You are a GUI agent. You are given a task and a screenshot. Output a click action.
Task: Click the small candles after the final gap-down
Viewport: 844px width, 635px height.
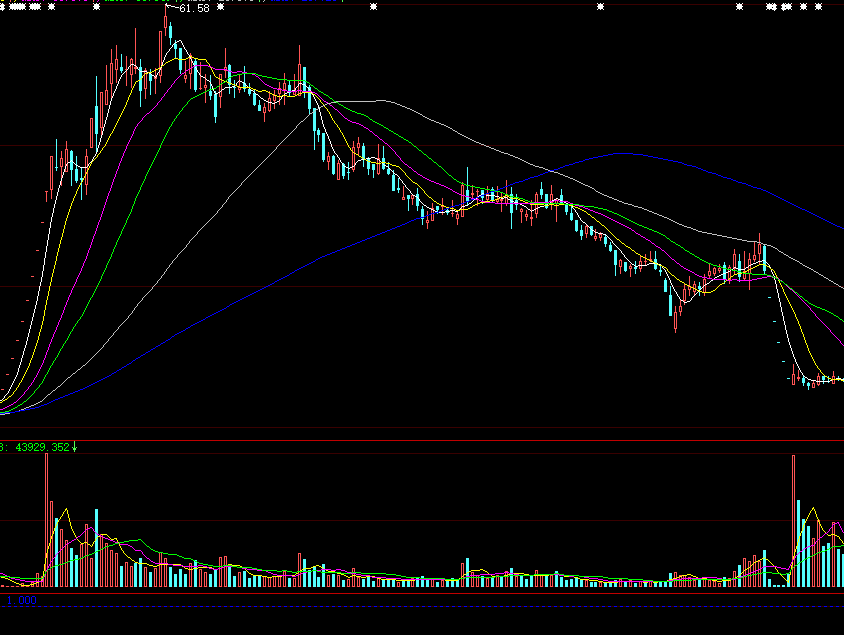[815, 380]
